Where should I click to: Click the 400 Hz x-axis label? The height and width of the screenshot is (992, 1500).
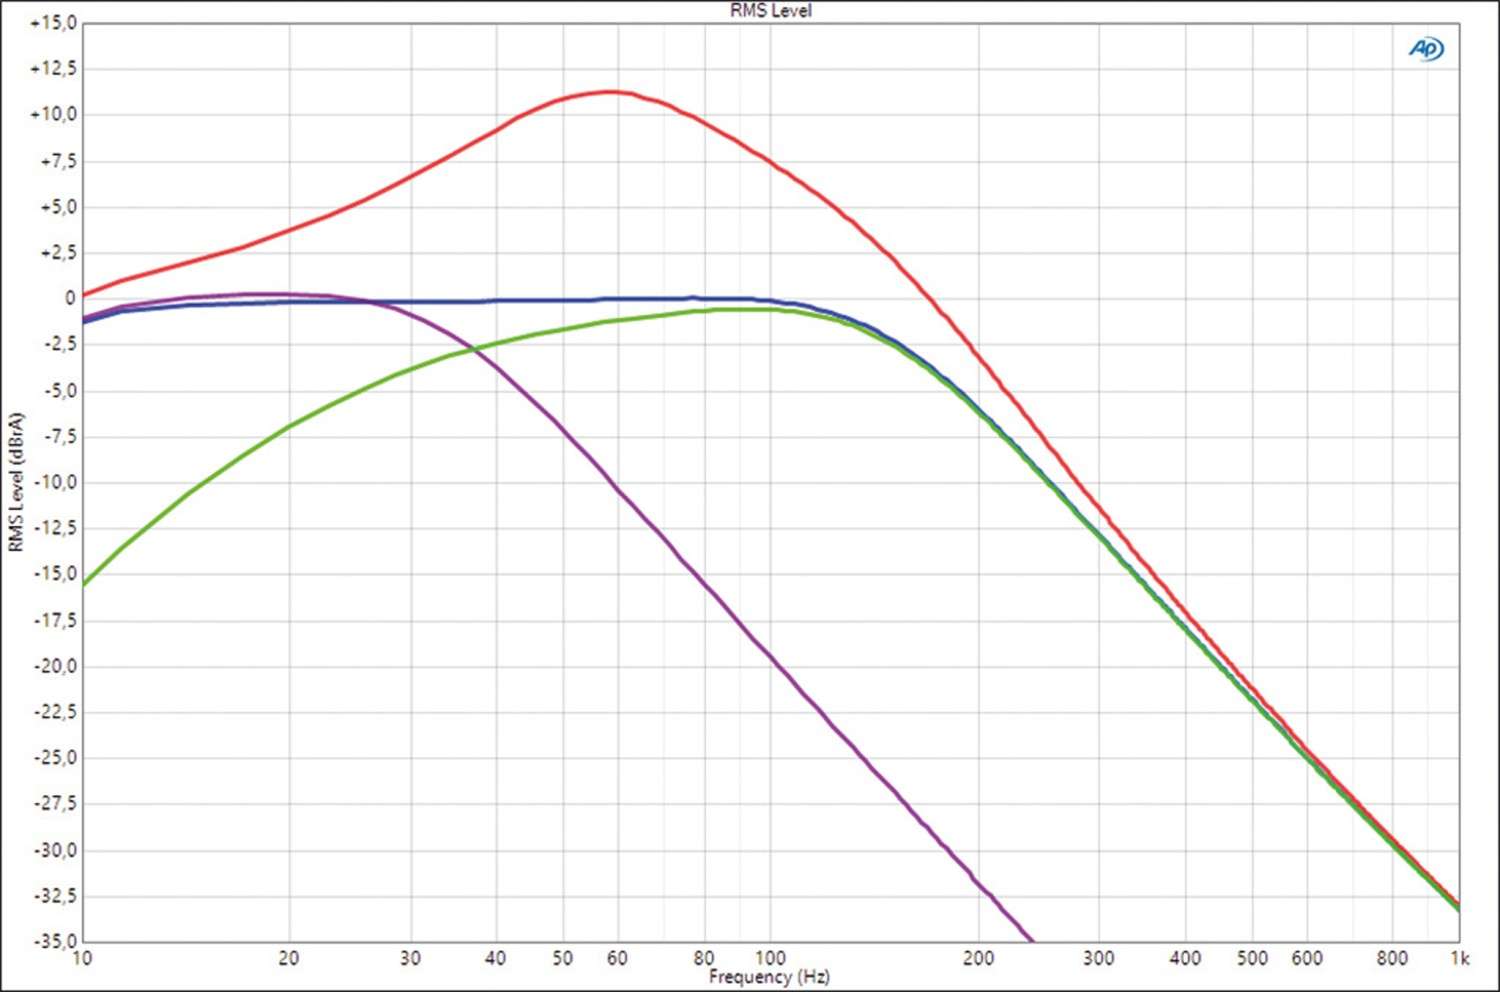coord(1185,958)
